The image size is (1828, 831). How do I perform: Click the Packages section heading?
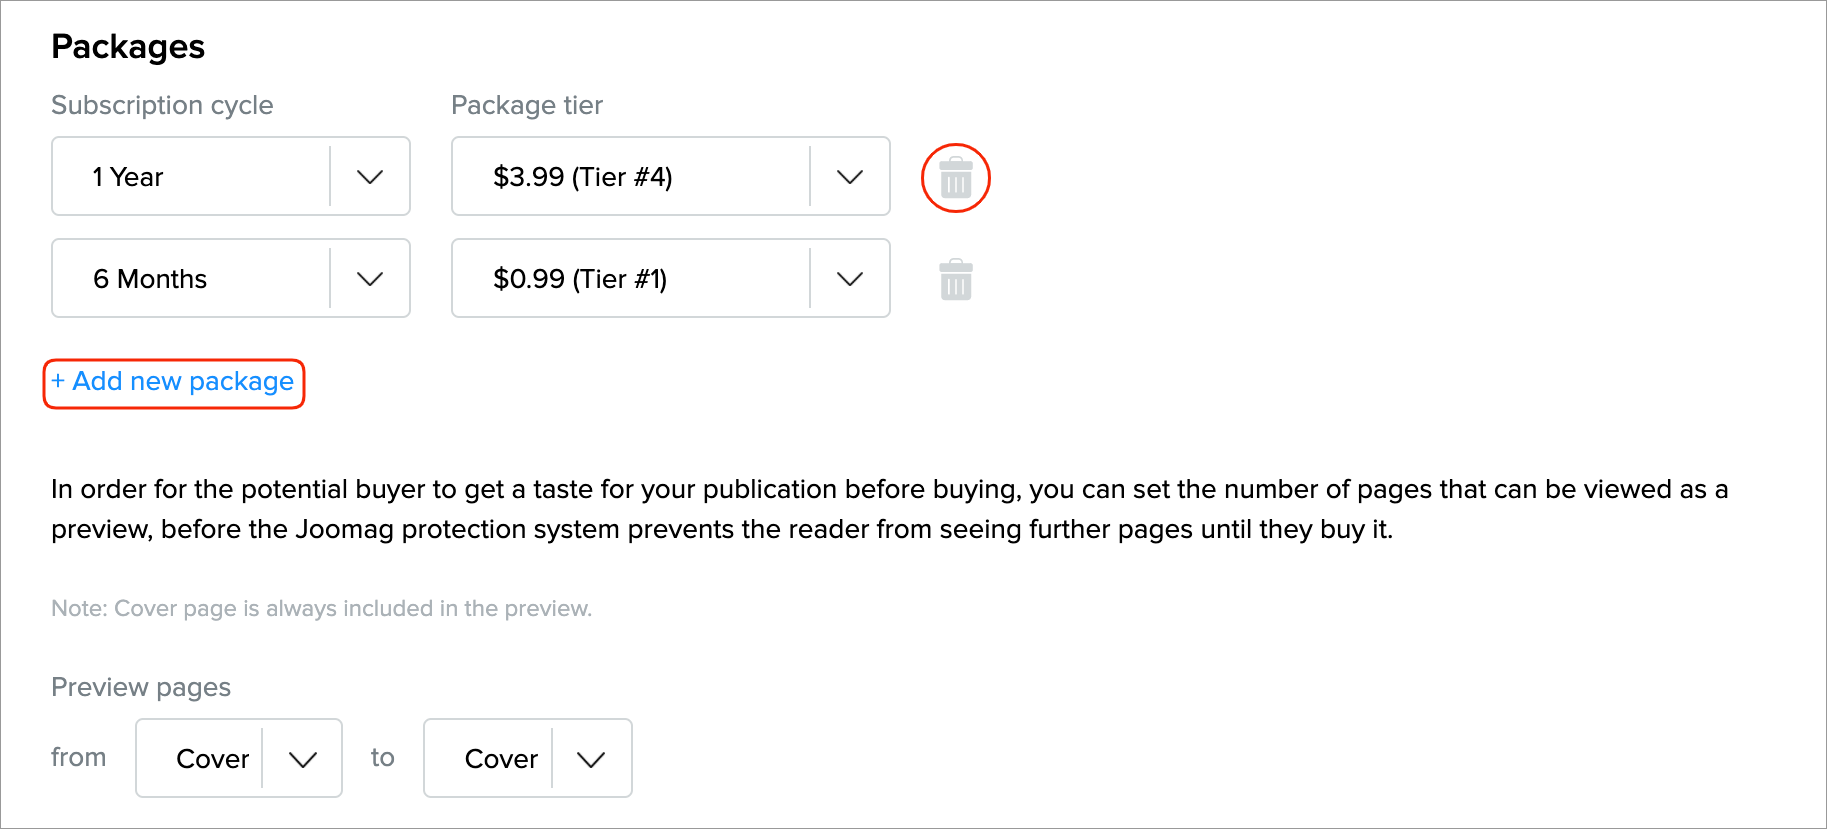tap(128, 47)
